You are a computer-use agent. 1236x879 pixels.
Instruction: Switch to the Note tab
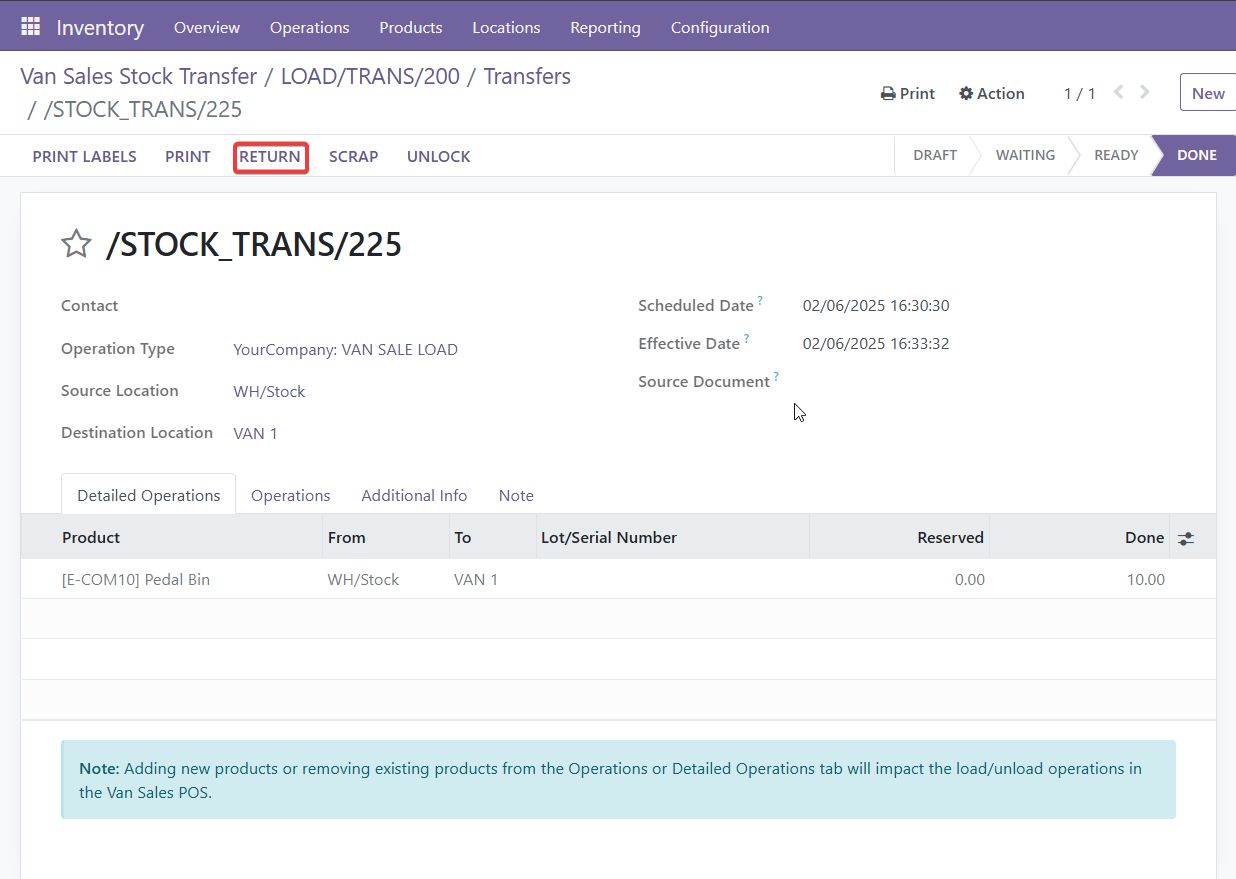point(516,495)
